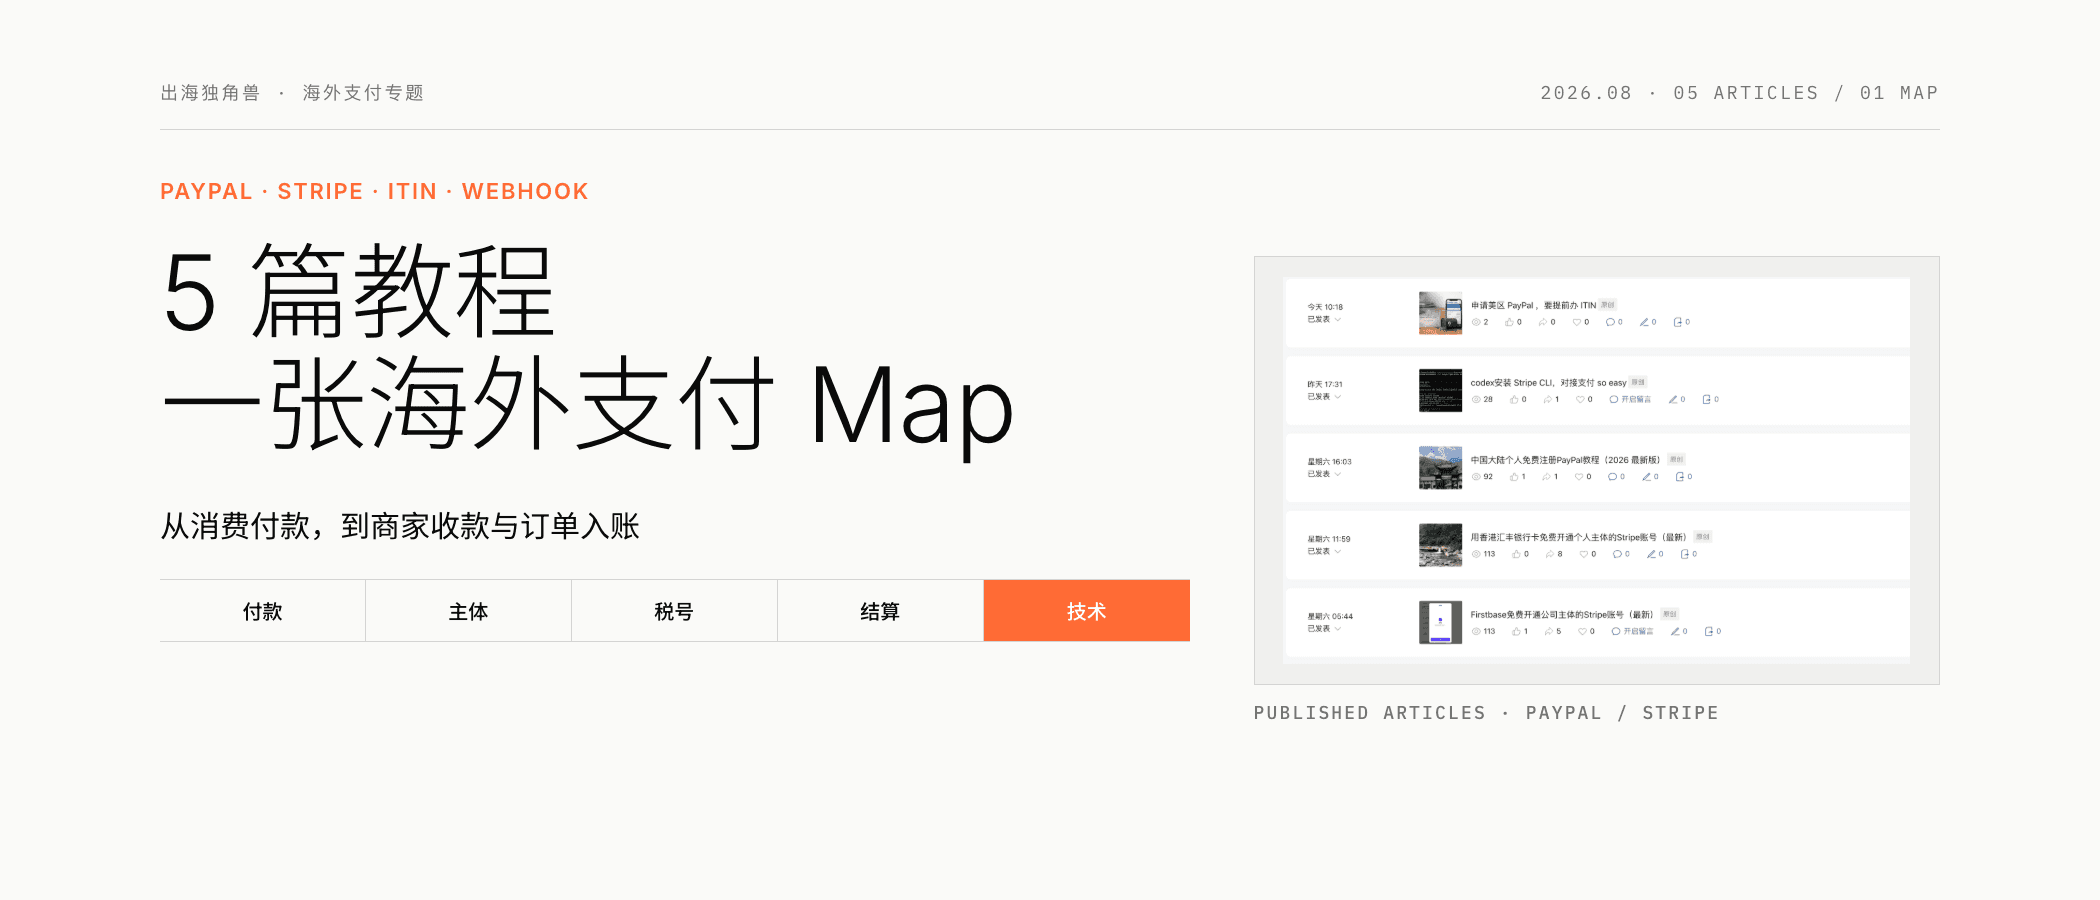The height and width of the screenshot is (900, 2100).
Task: Click heart icon on 中国大陆 PayPal教程 article
Action: (1579, 477)
